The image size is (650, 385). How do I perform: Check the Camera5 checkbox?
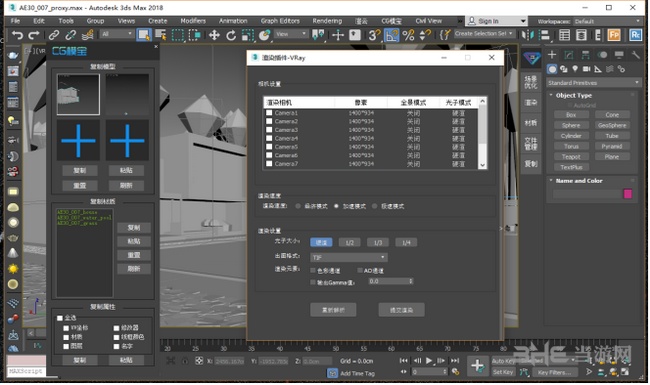tap(269, 147)
